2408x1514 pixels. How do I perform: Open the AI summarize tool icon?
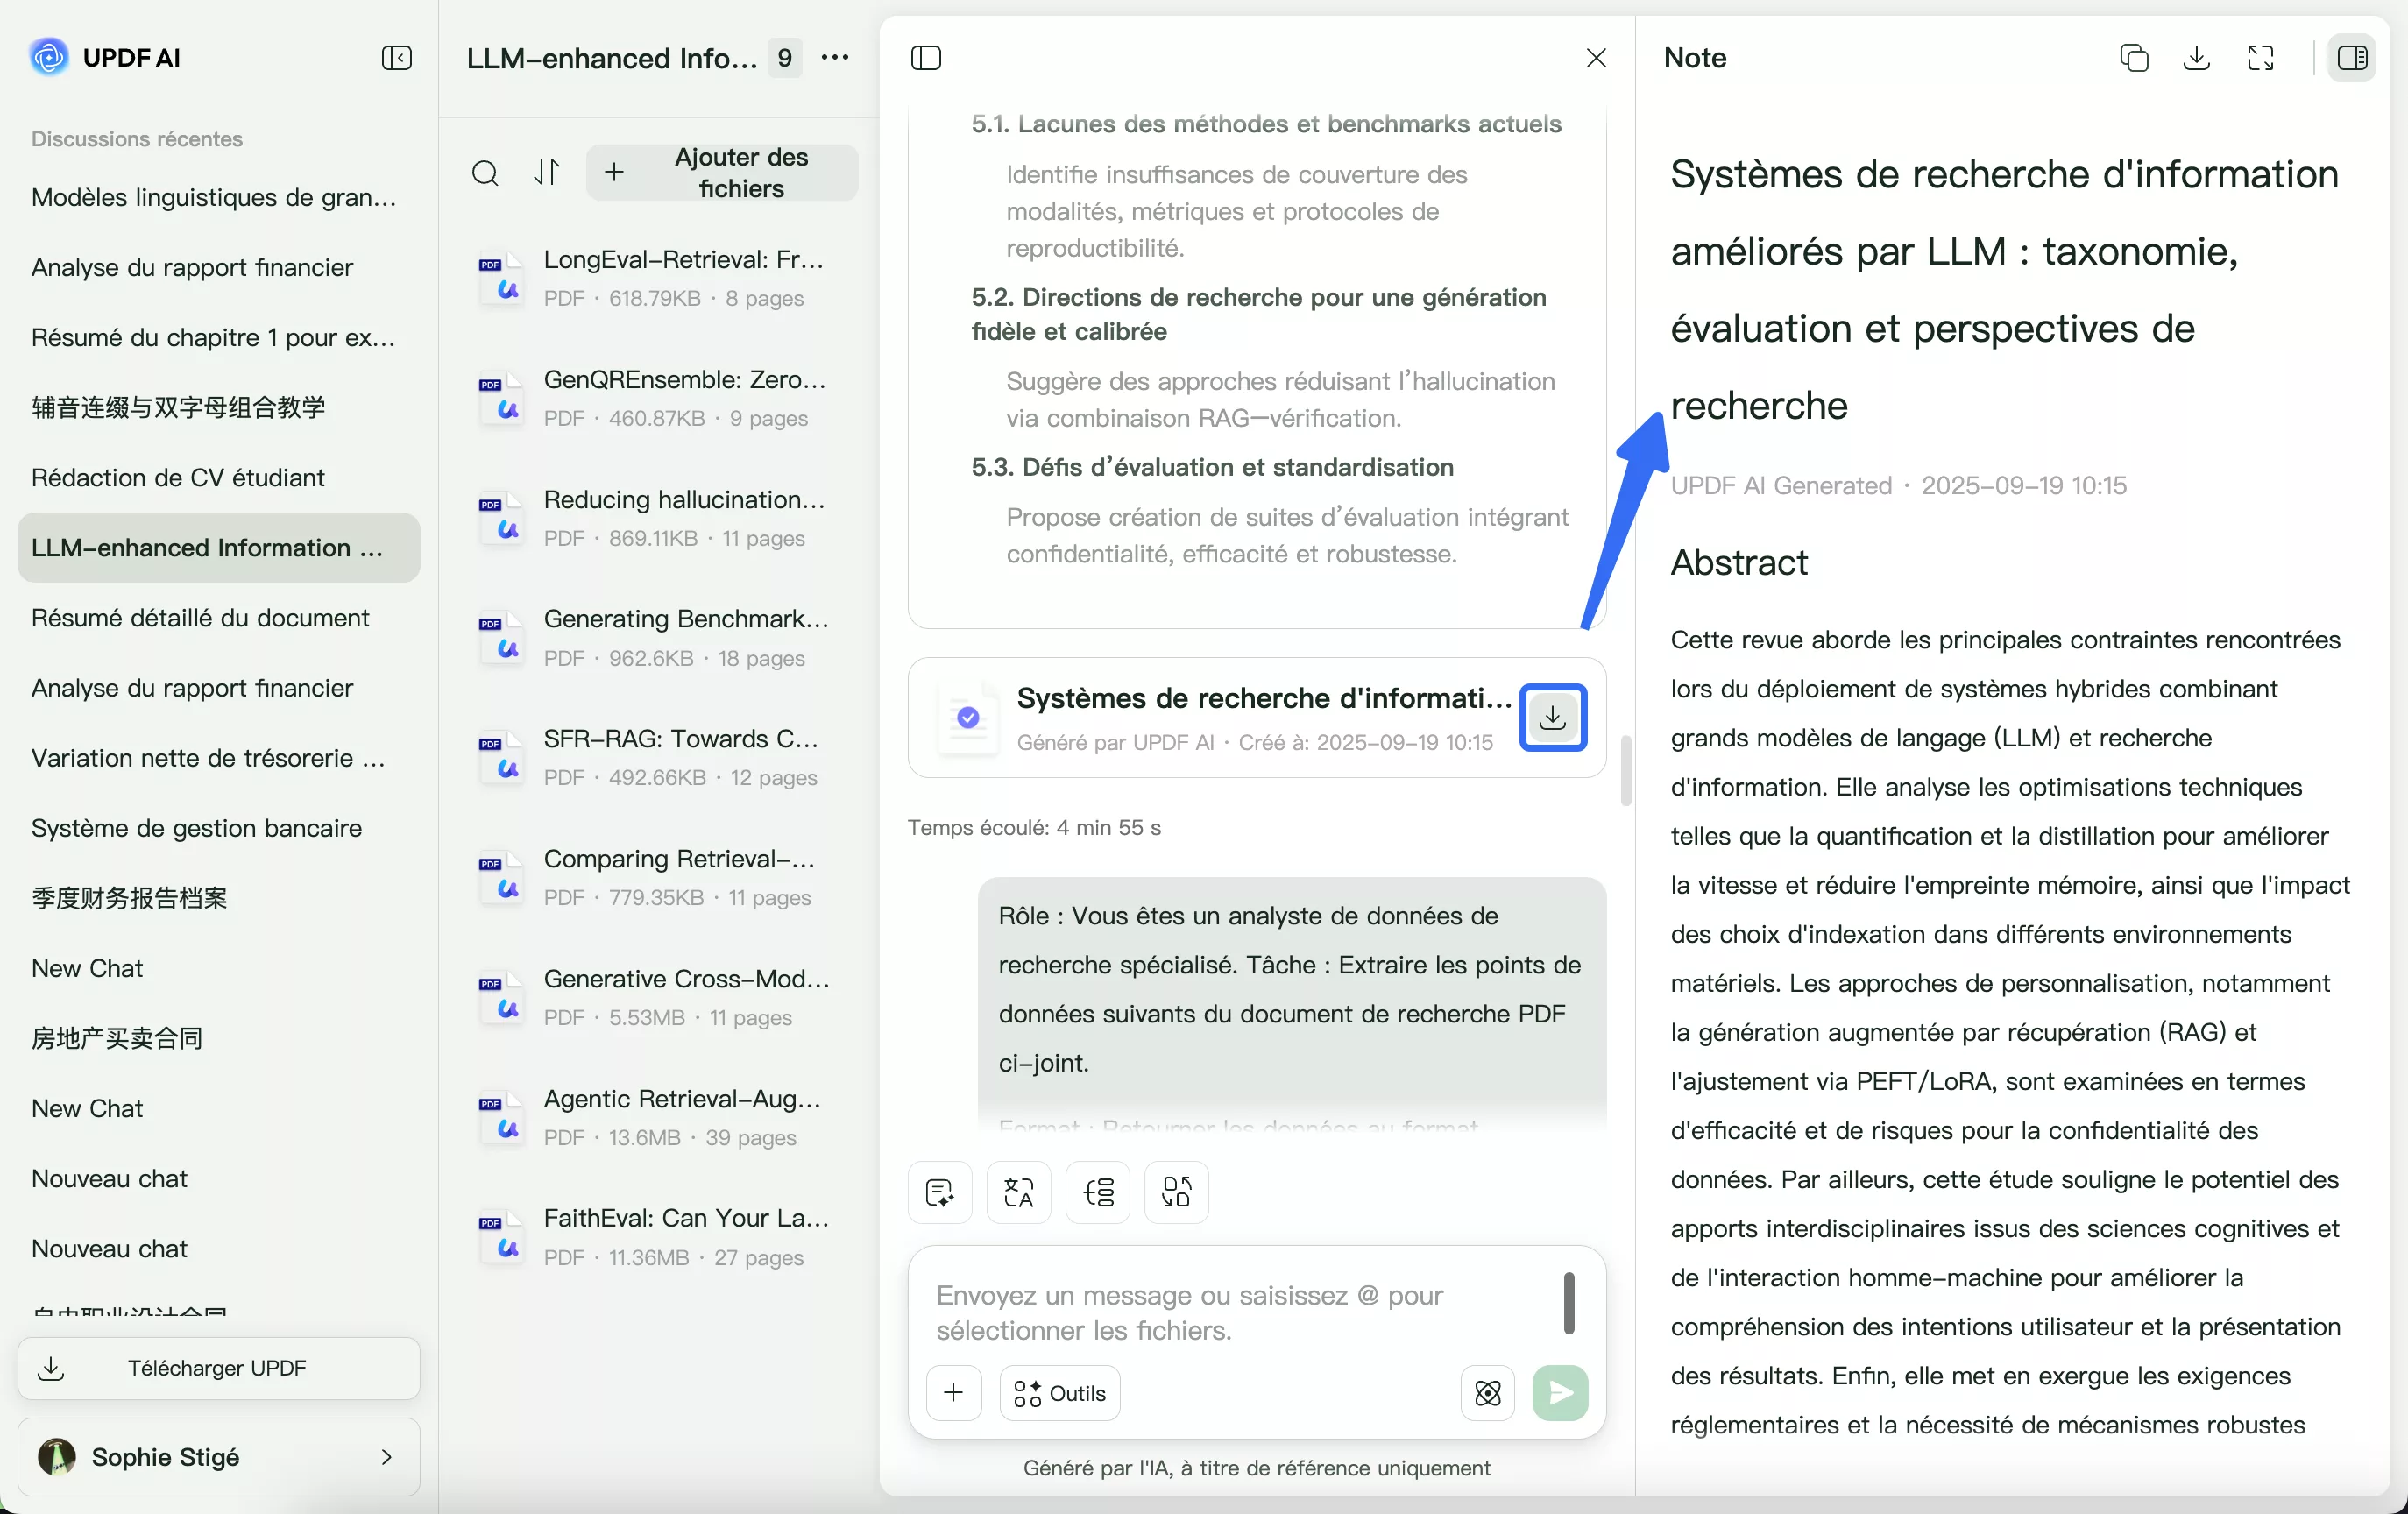pos(939,1192)
